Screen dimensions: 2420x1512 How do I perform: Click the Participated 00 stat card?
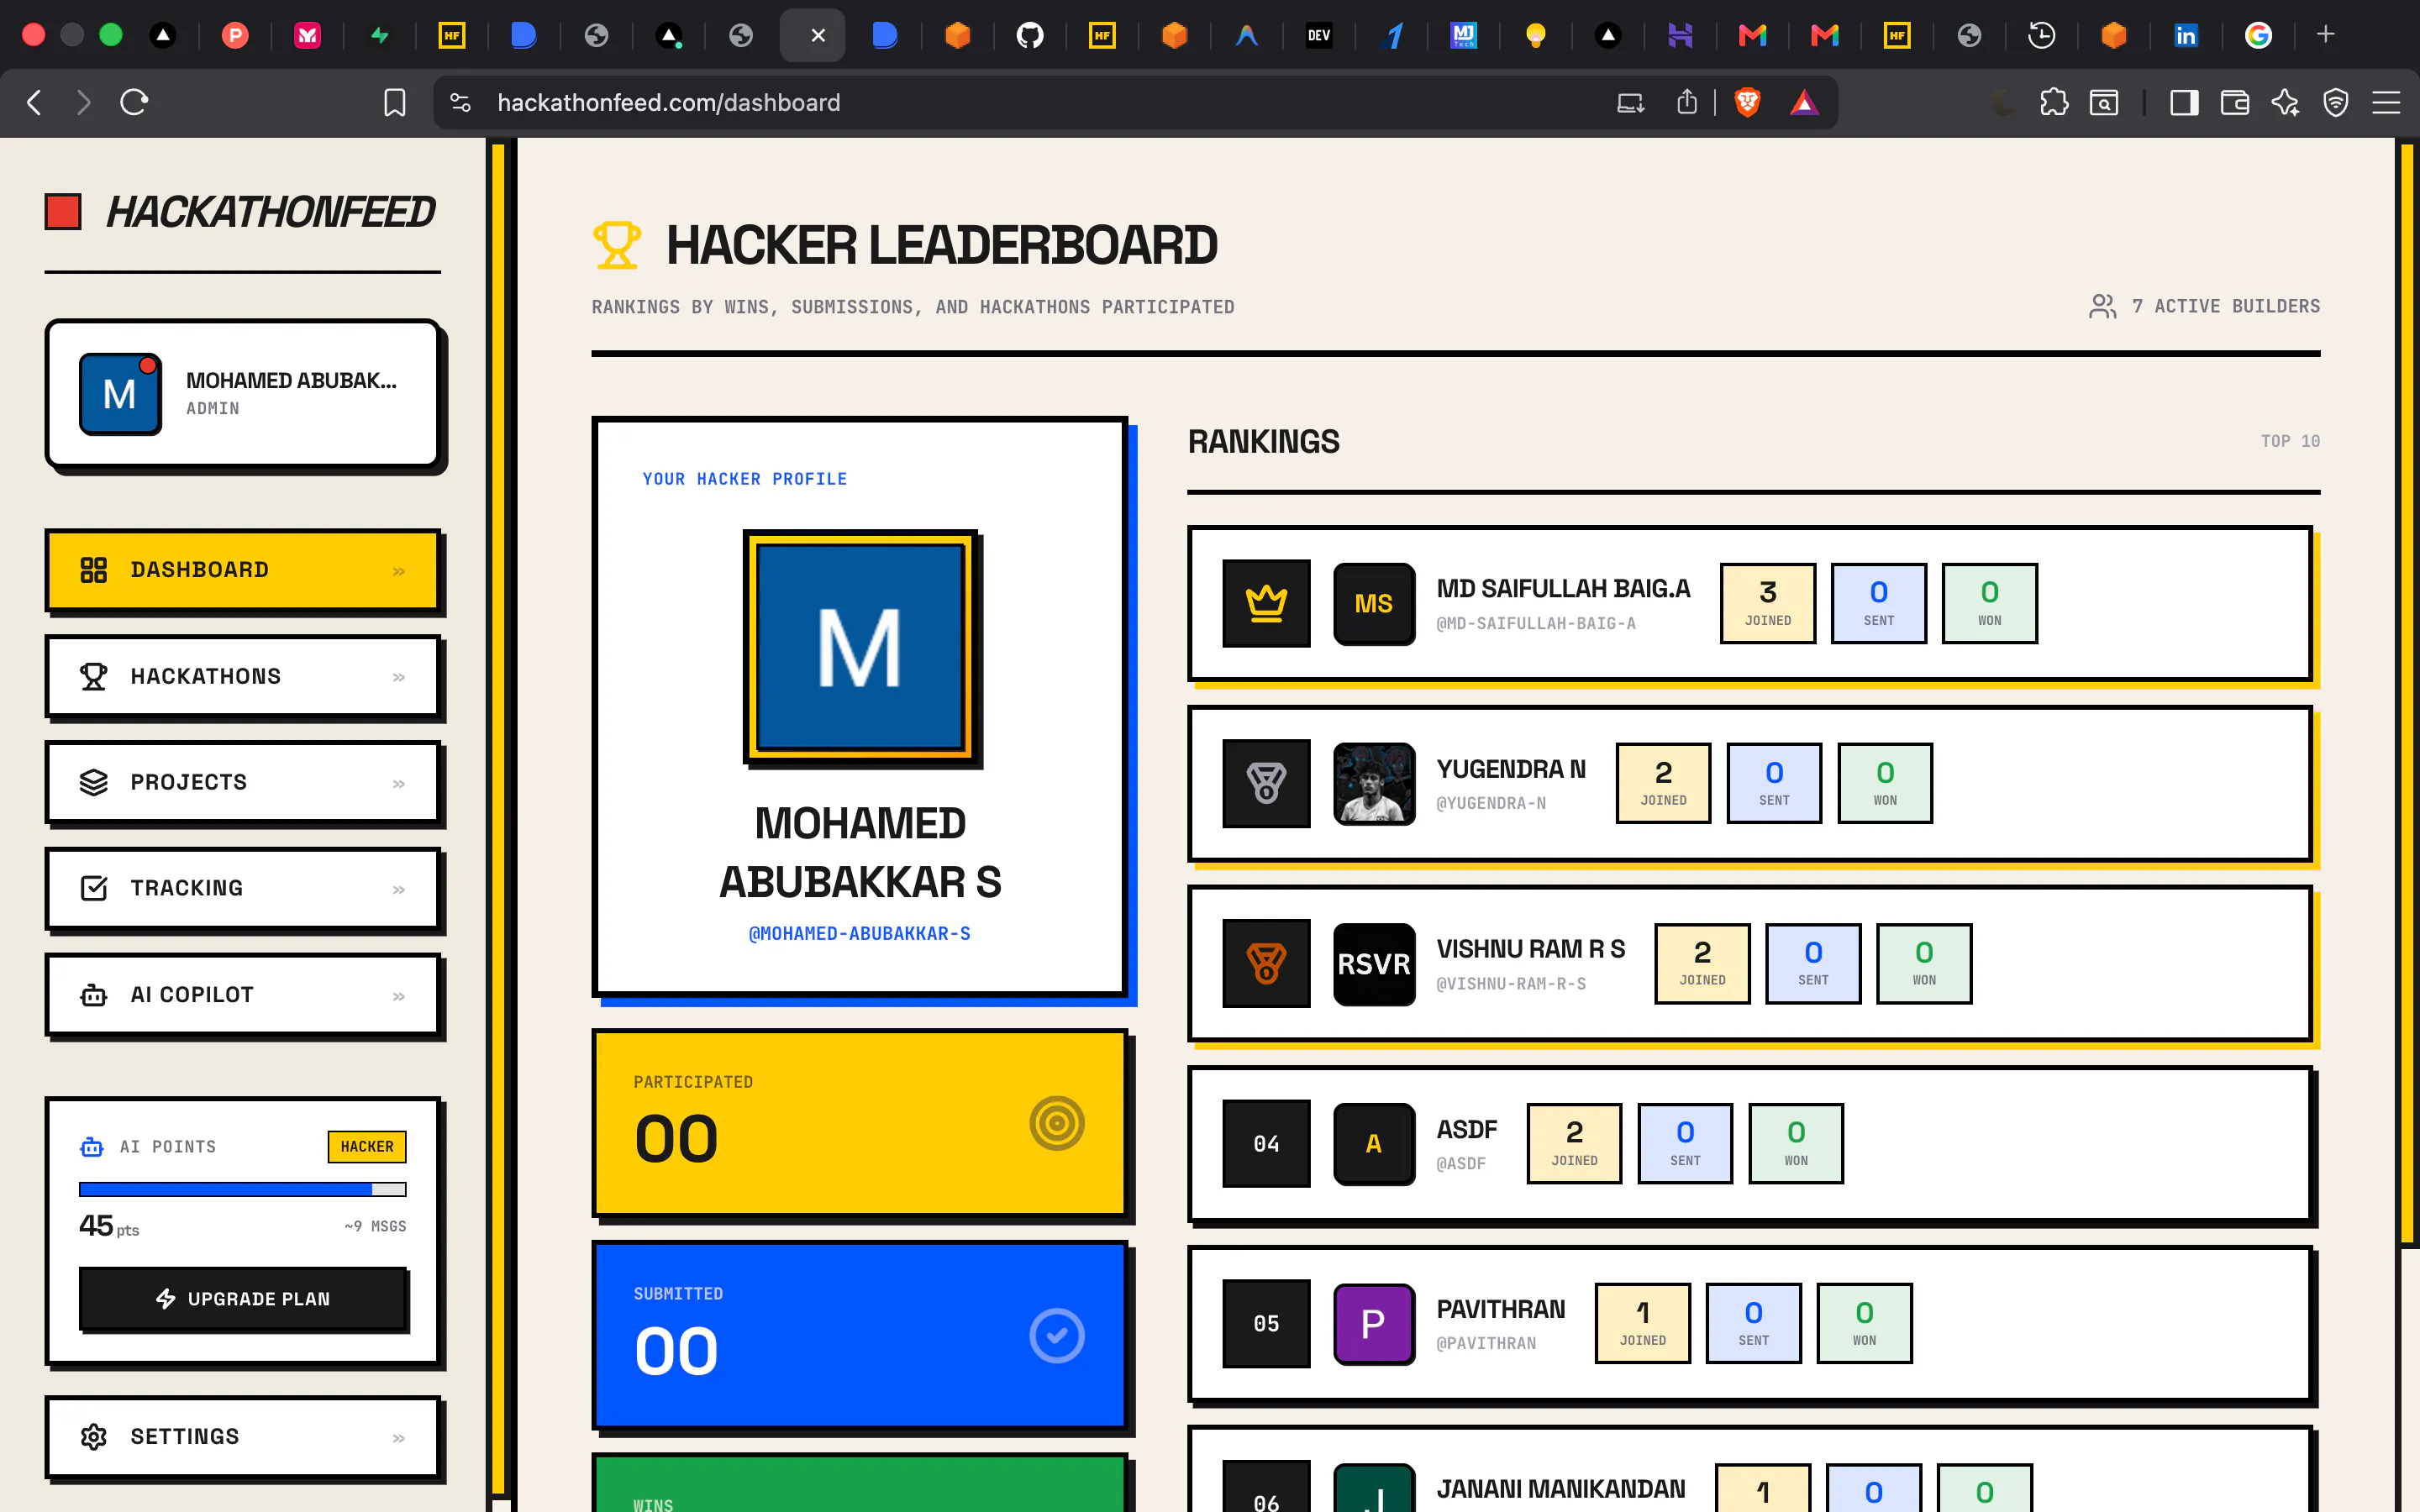click(860, 1123)
